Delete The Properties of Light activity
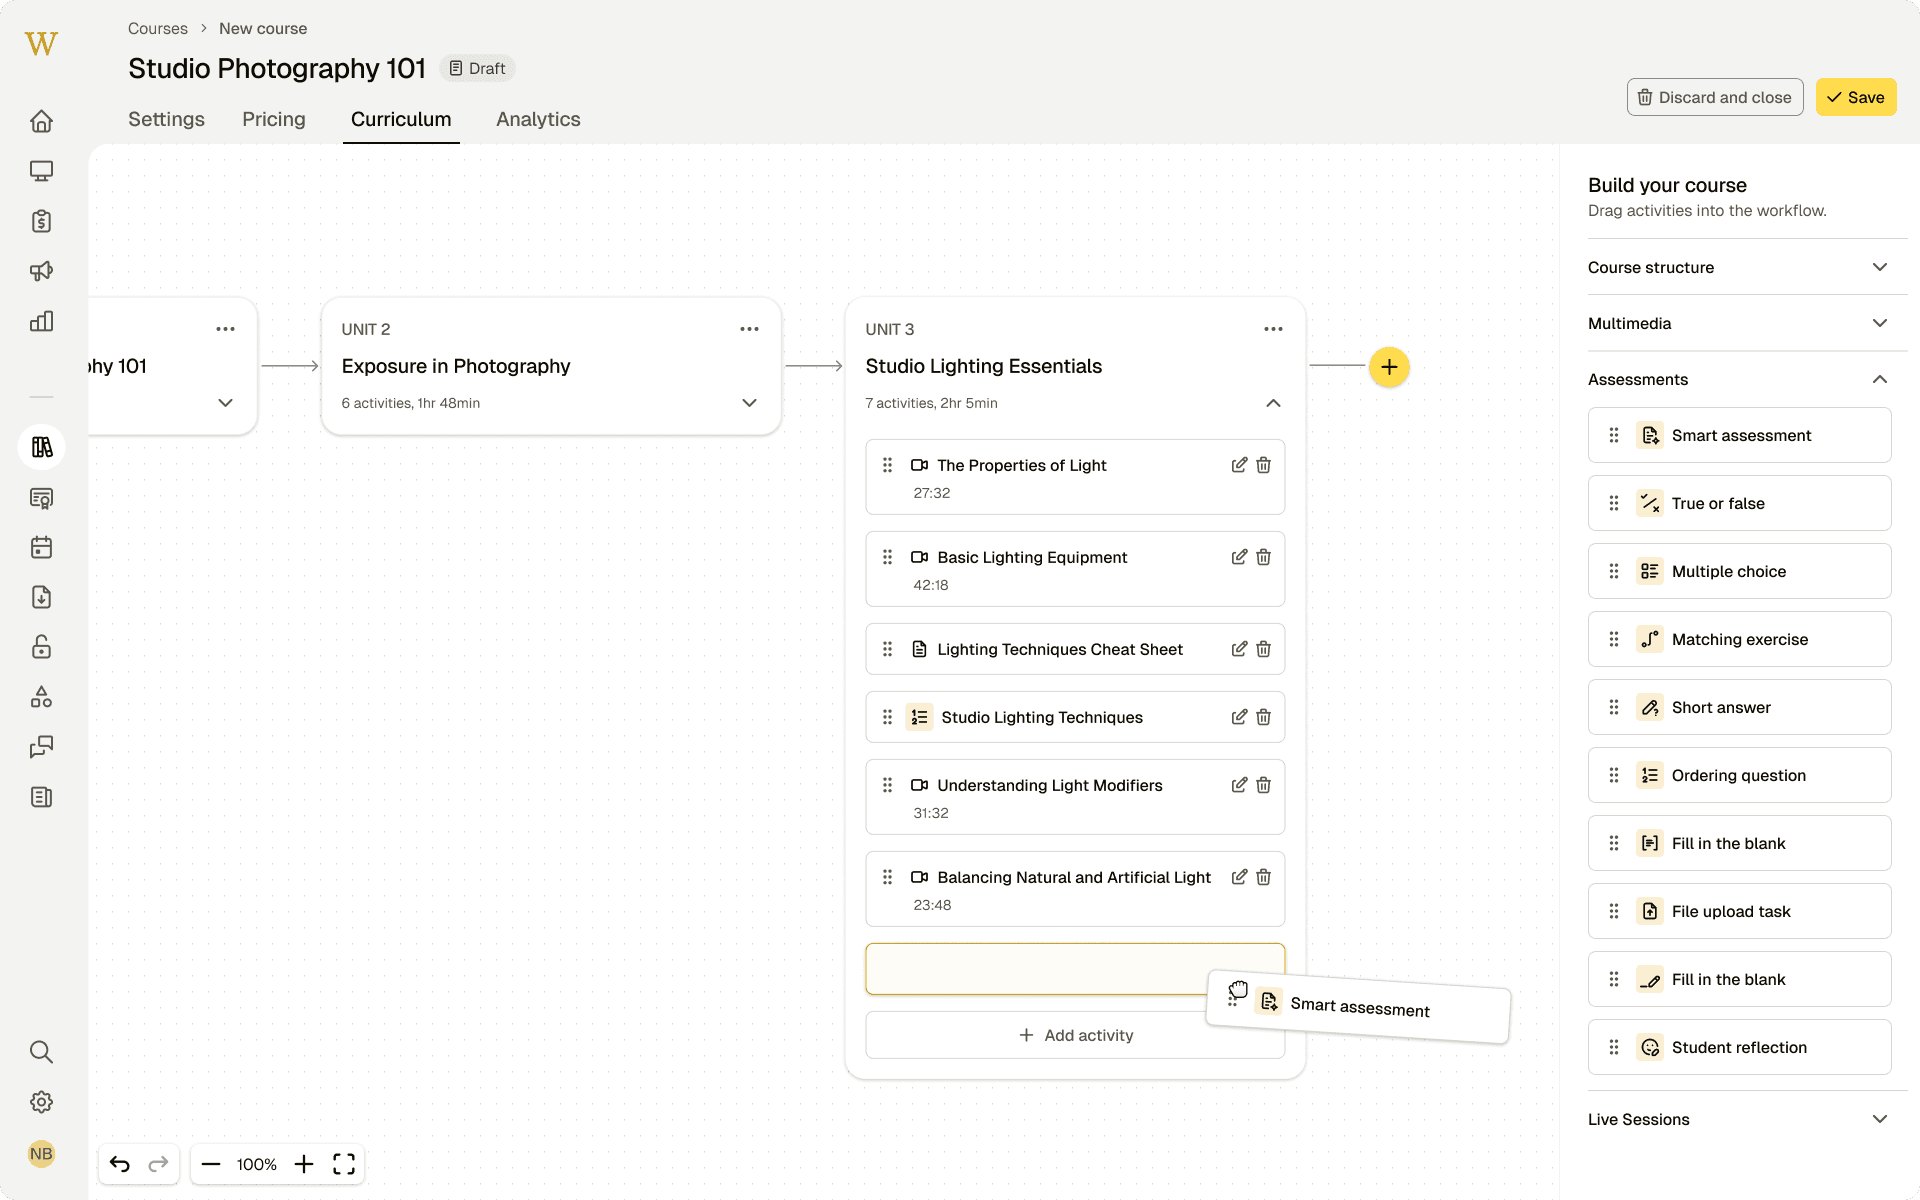 [1264, 465]
